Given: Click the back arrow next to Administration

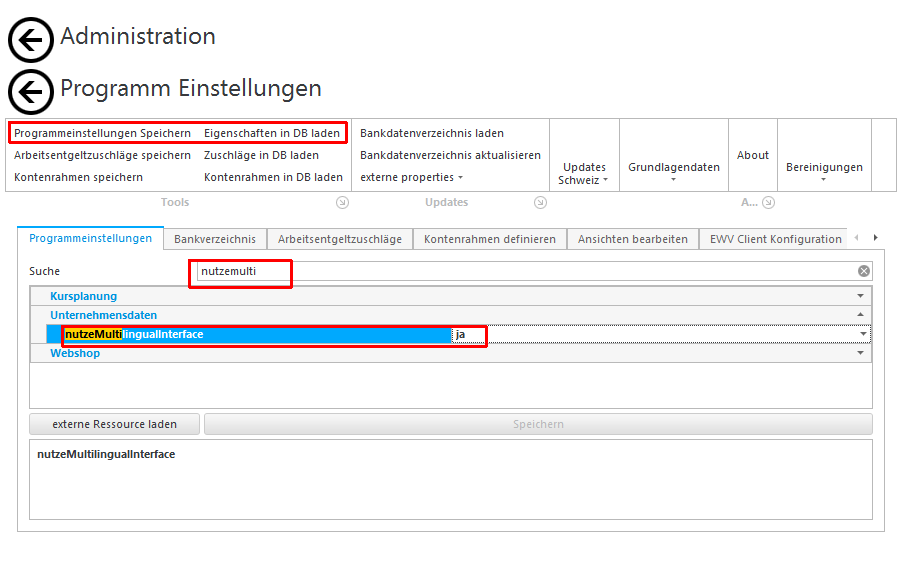Looking at the screenshot, I should [x=31, y=40].
